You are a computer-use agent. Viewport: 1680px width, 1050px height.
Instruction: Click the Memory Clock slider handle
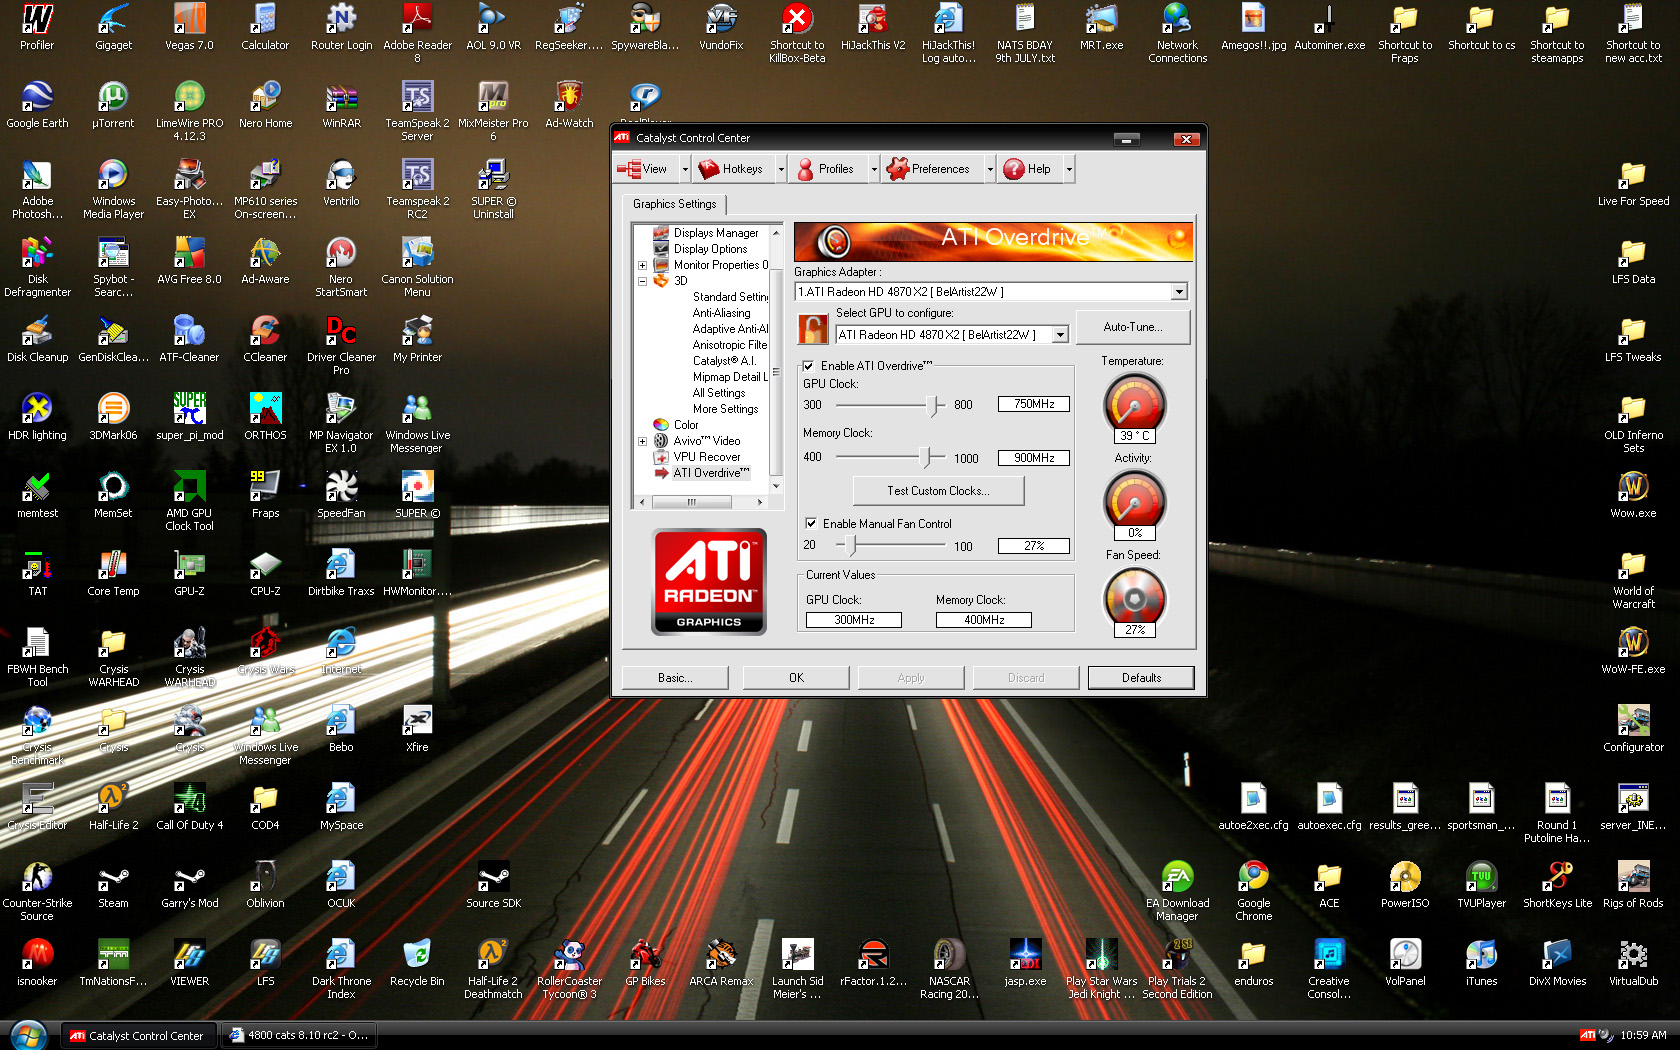[927, 458]
